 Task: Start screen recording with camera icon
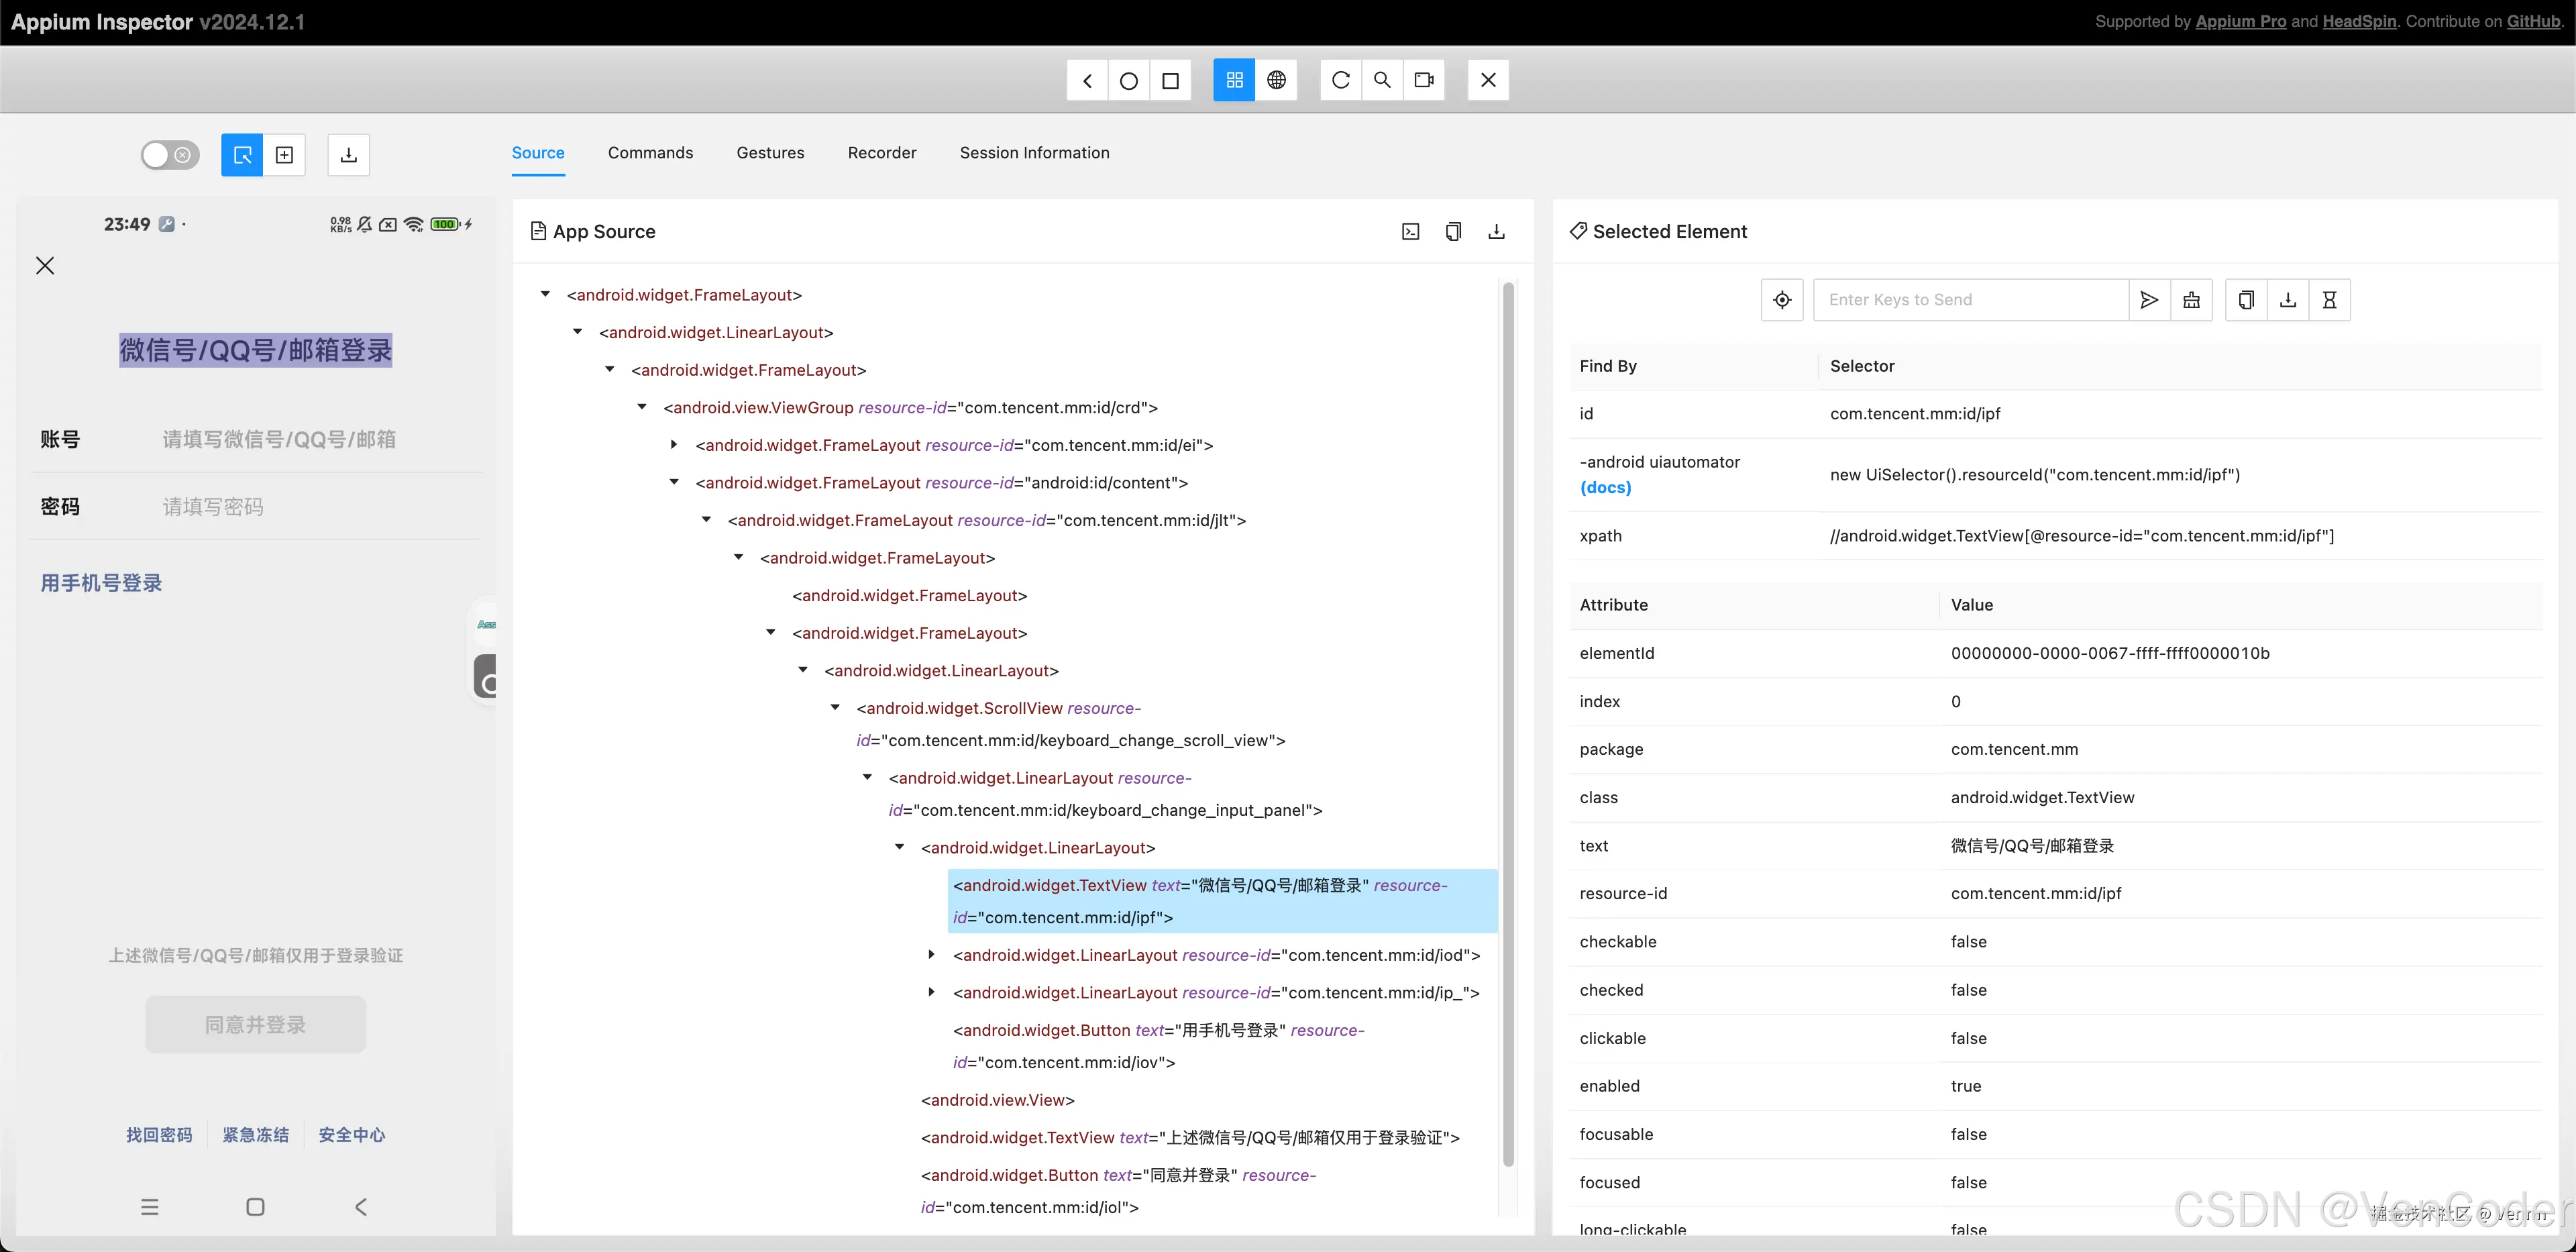[1424, 80]
